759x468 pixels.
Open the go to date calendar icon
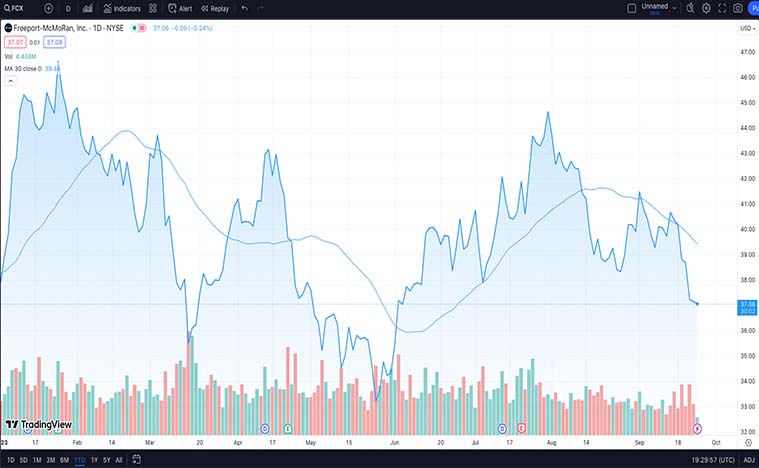coord(137,459)
